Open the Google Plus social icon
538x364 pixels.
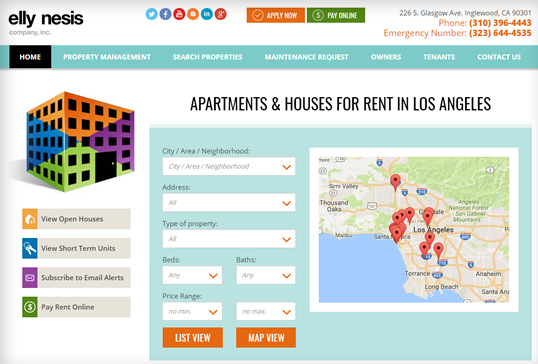221,14
